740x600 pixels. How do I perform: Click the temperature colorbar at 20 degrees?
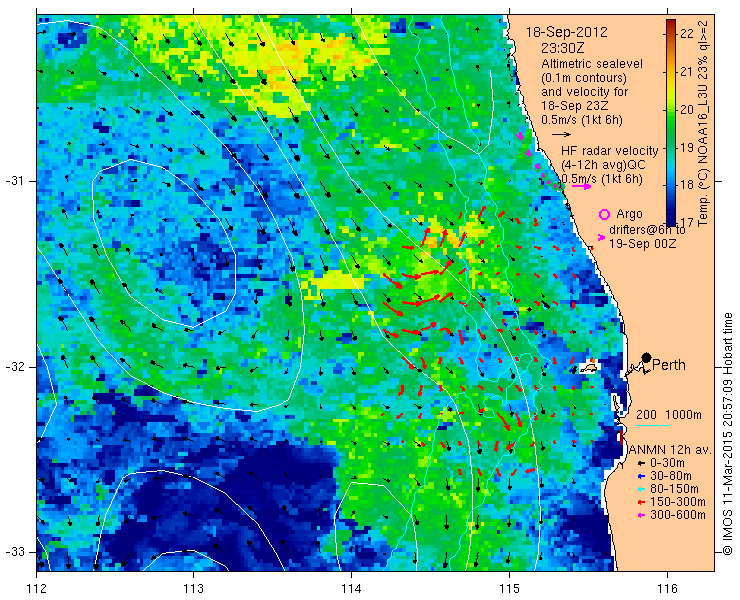[x=671, y=110]
